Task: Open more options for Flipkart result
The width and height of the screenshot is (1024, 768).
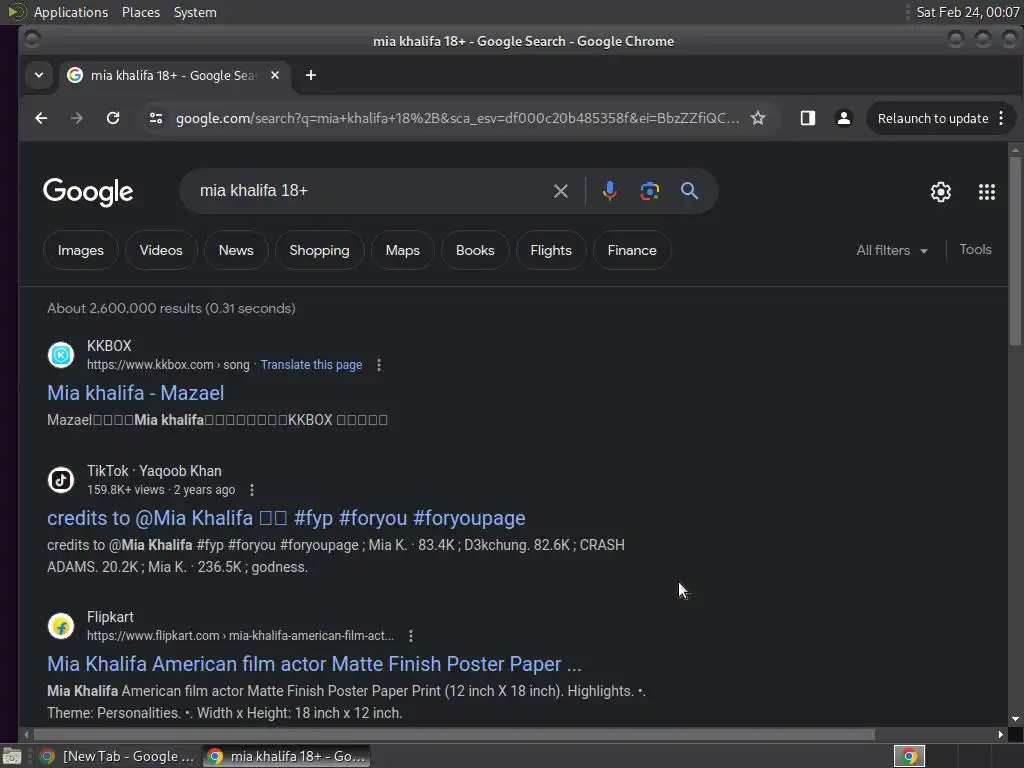Action: (410, 635)
